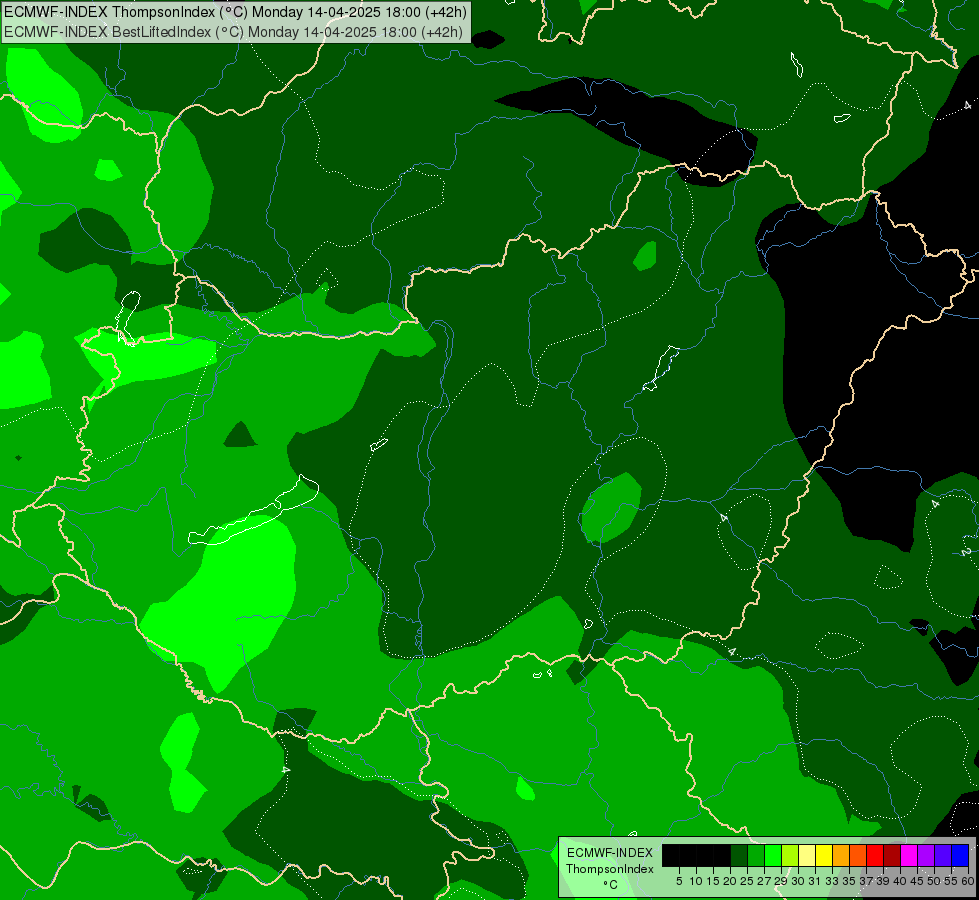Click the legend tick value '60'
The width and height of the screenshot is (979, 900).
(x=968, y=881)
